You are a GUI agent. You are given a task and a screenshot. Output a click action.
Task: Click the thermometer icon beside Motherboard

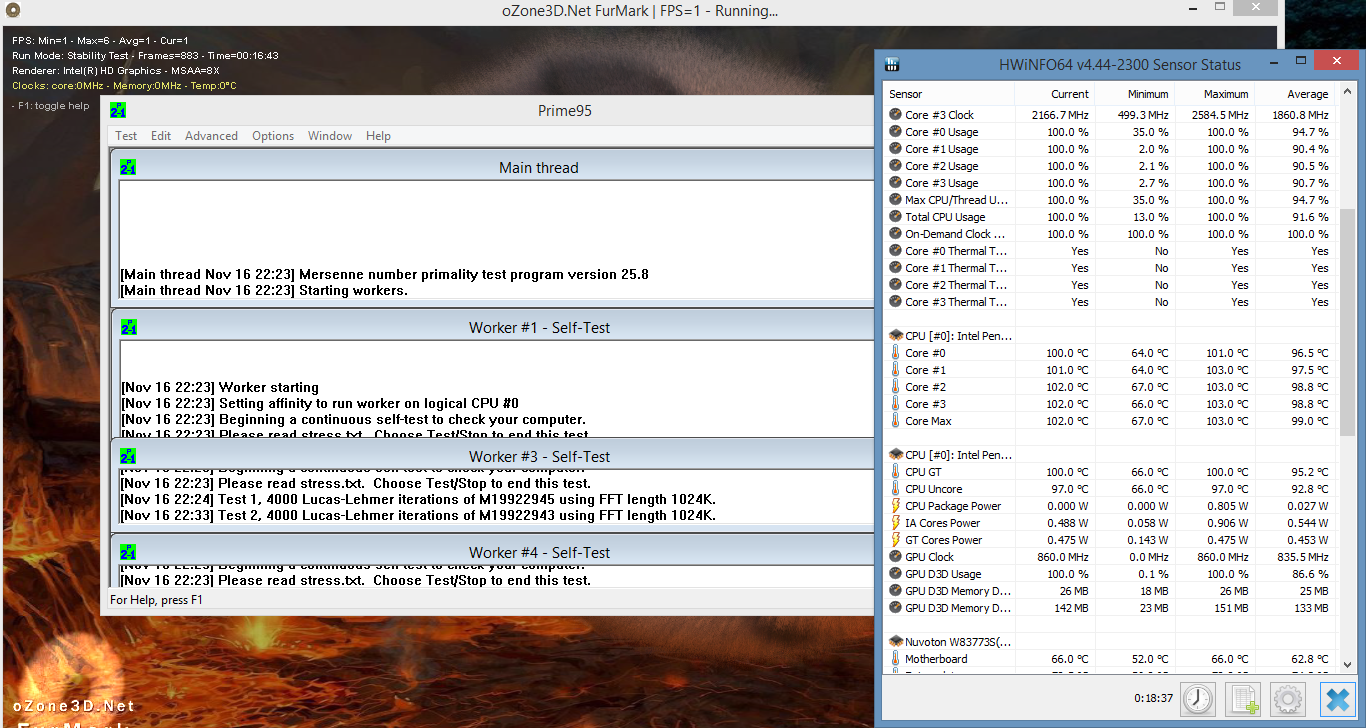click(895, 659)
